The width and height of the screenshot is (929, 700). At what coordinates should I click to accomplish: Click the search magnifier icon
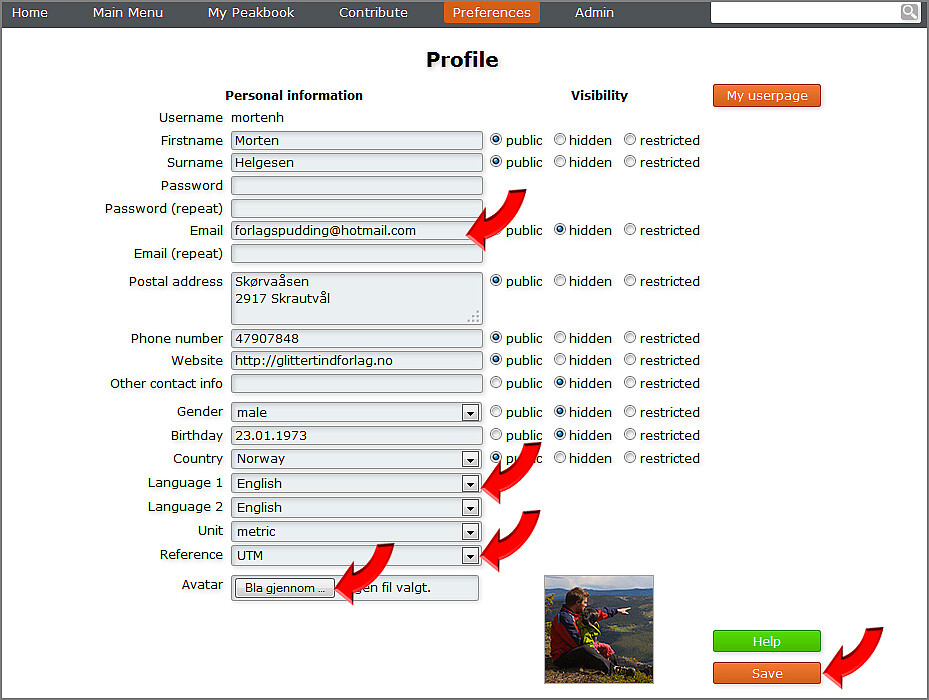pos(909,12)
